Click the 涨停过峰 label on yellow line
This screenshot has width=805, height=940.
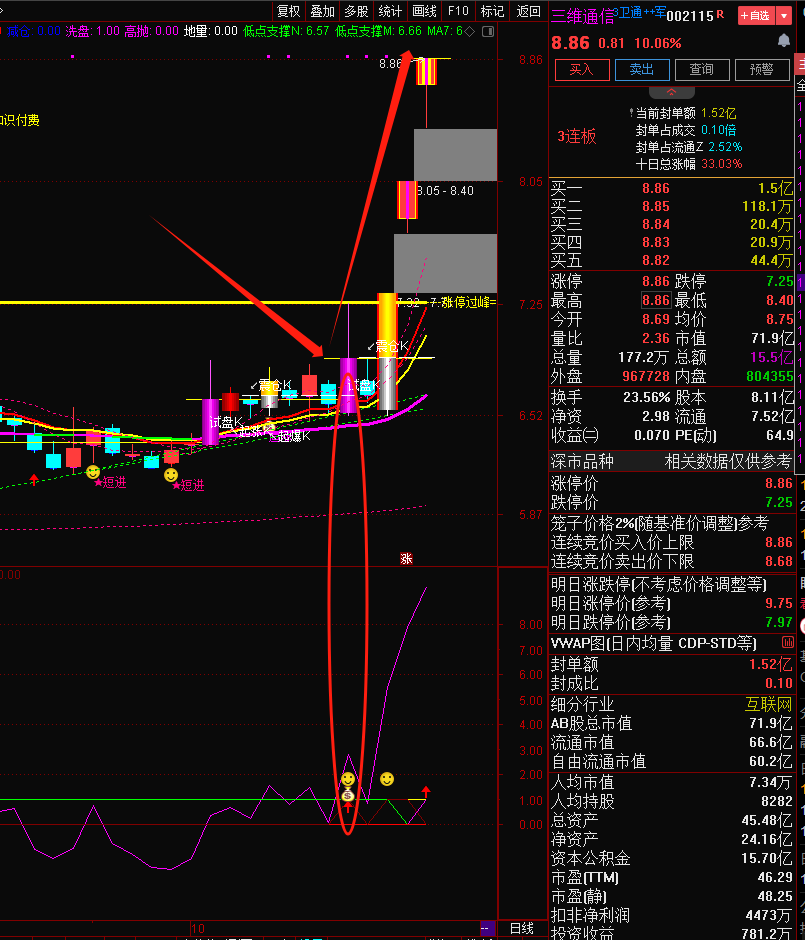[468, 302]
